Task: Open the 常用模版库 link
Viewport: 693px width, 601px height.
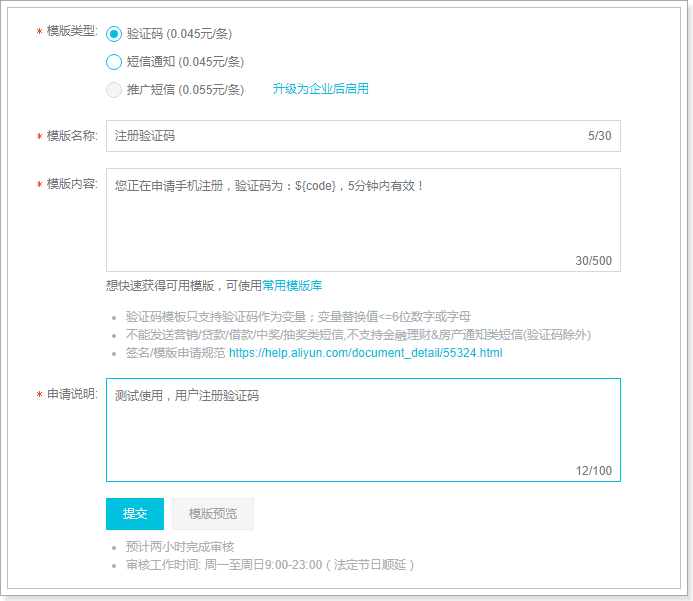Action: coord(292,285)
